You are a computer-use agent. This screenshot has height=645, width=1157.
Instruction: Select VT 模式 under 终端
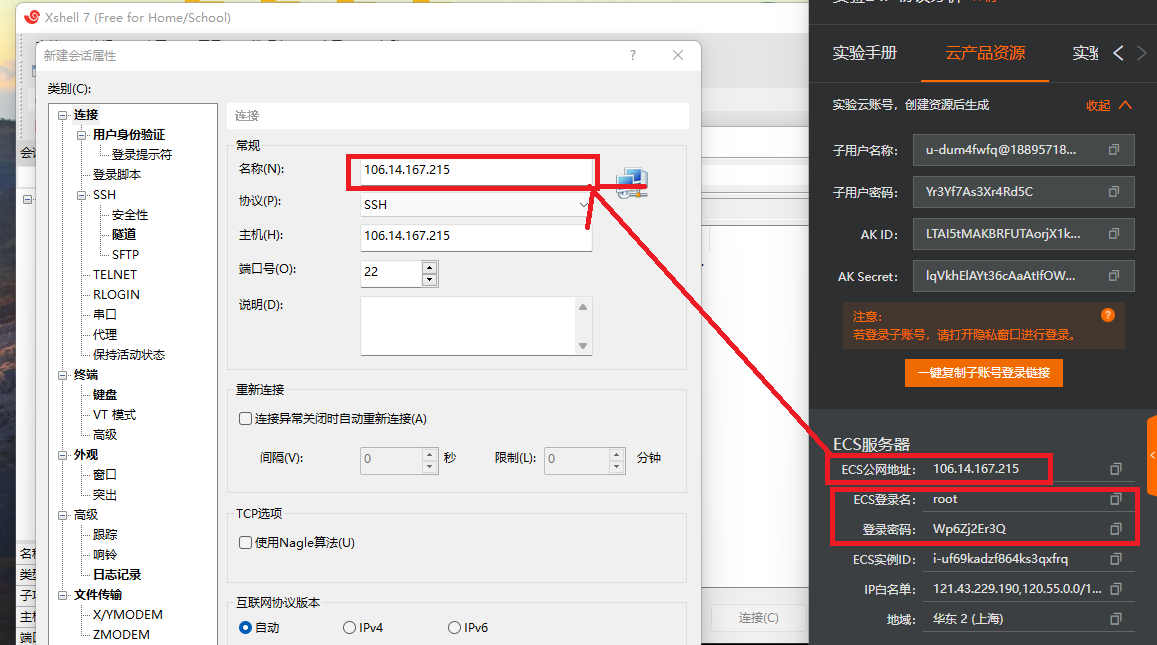click(114, 415)
